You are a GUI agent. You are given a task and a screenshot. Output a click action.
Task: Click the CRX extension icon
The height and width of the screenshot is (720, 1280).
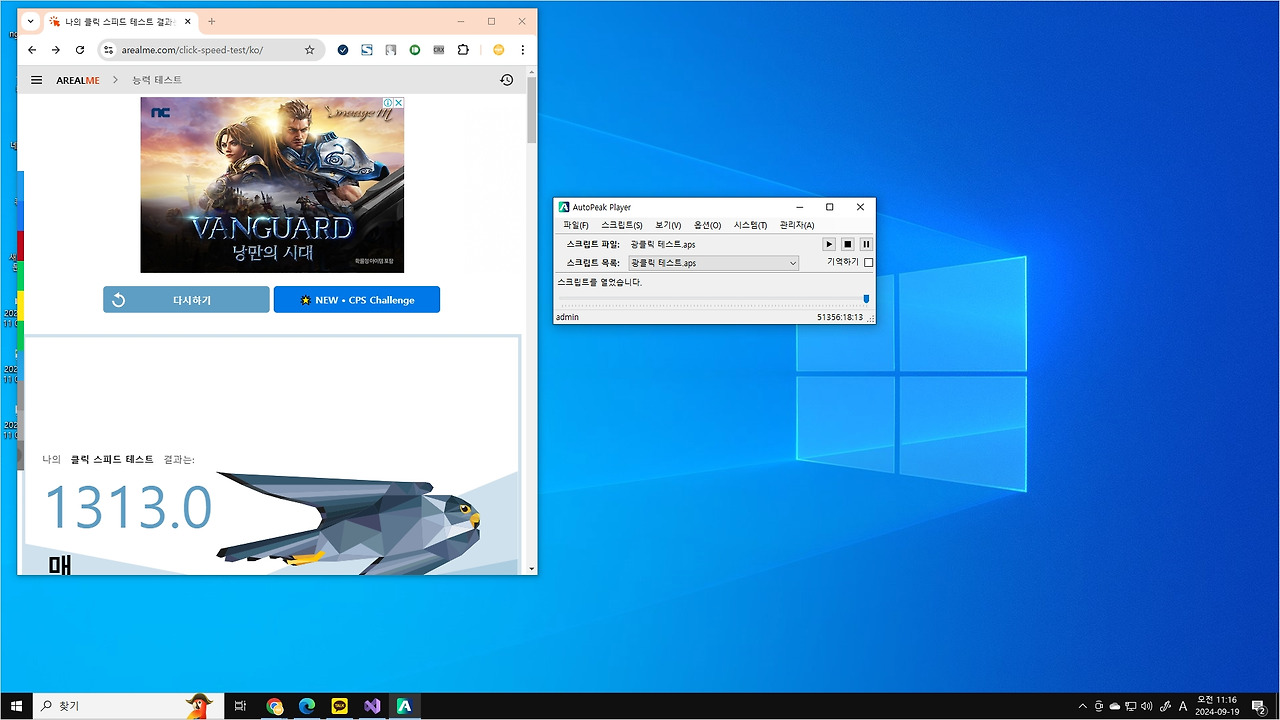point(439,50)
